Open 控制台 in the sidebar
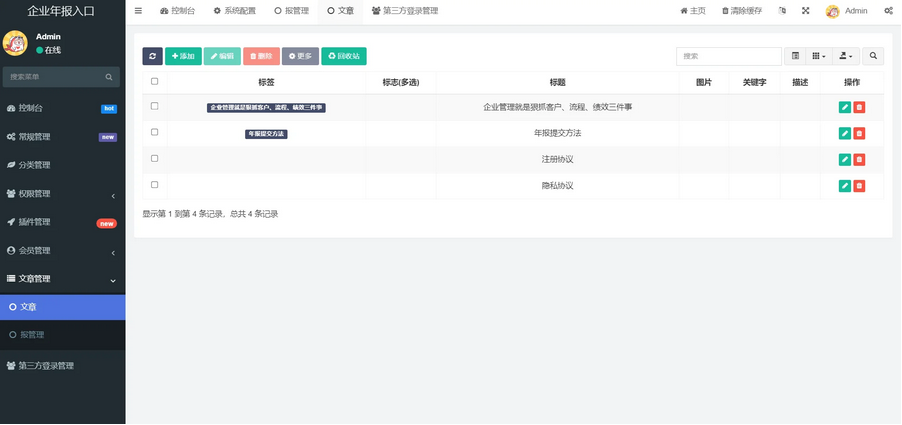Image resolution: width=902 pixels, height=425 pixels. click(62, 108)
